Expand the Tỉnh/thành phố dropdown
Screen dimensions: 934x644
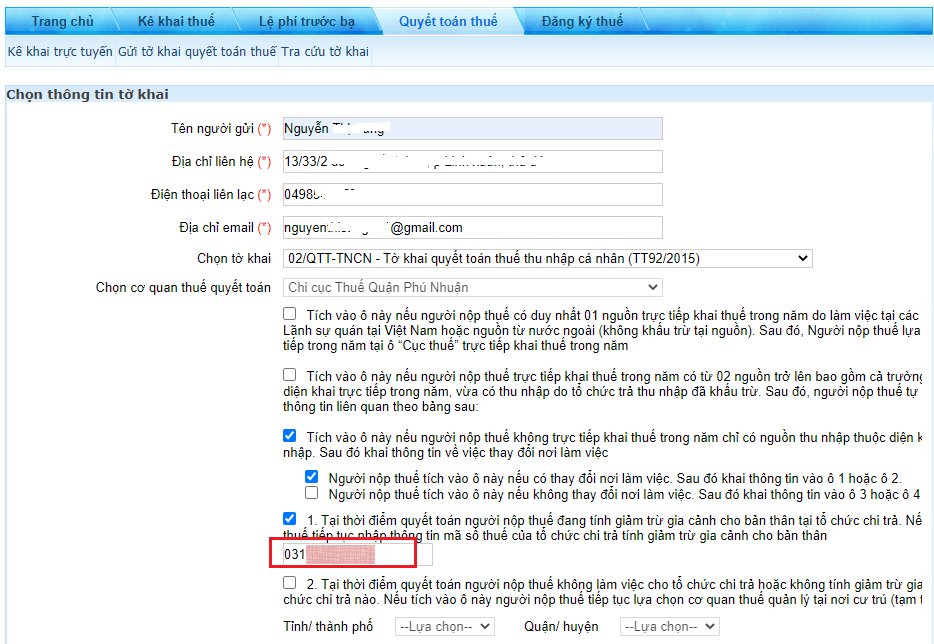[444, 627]
